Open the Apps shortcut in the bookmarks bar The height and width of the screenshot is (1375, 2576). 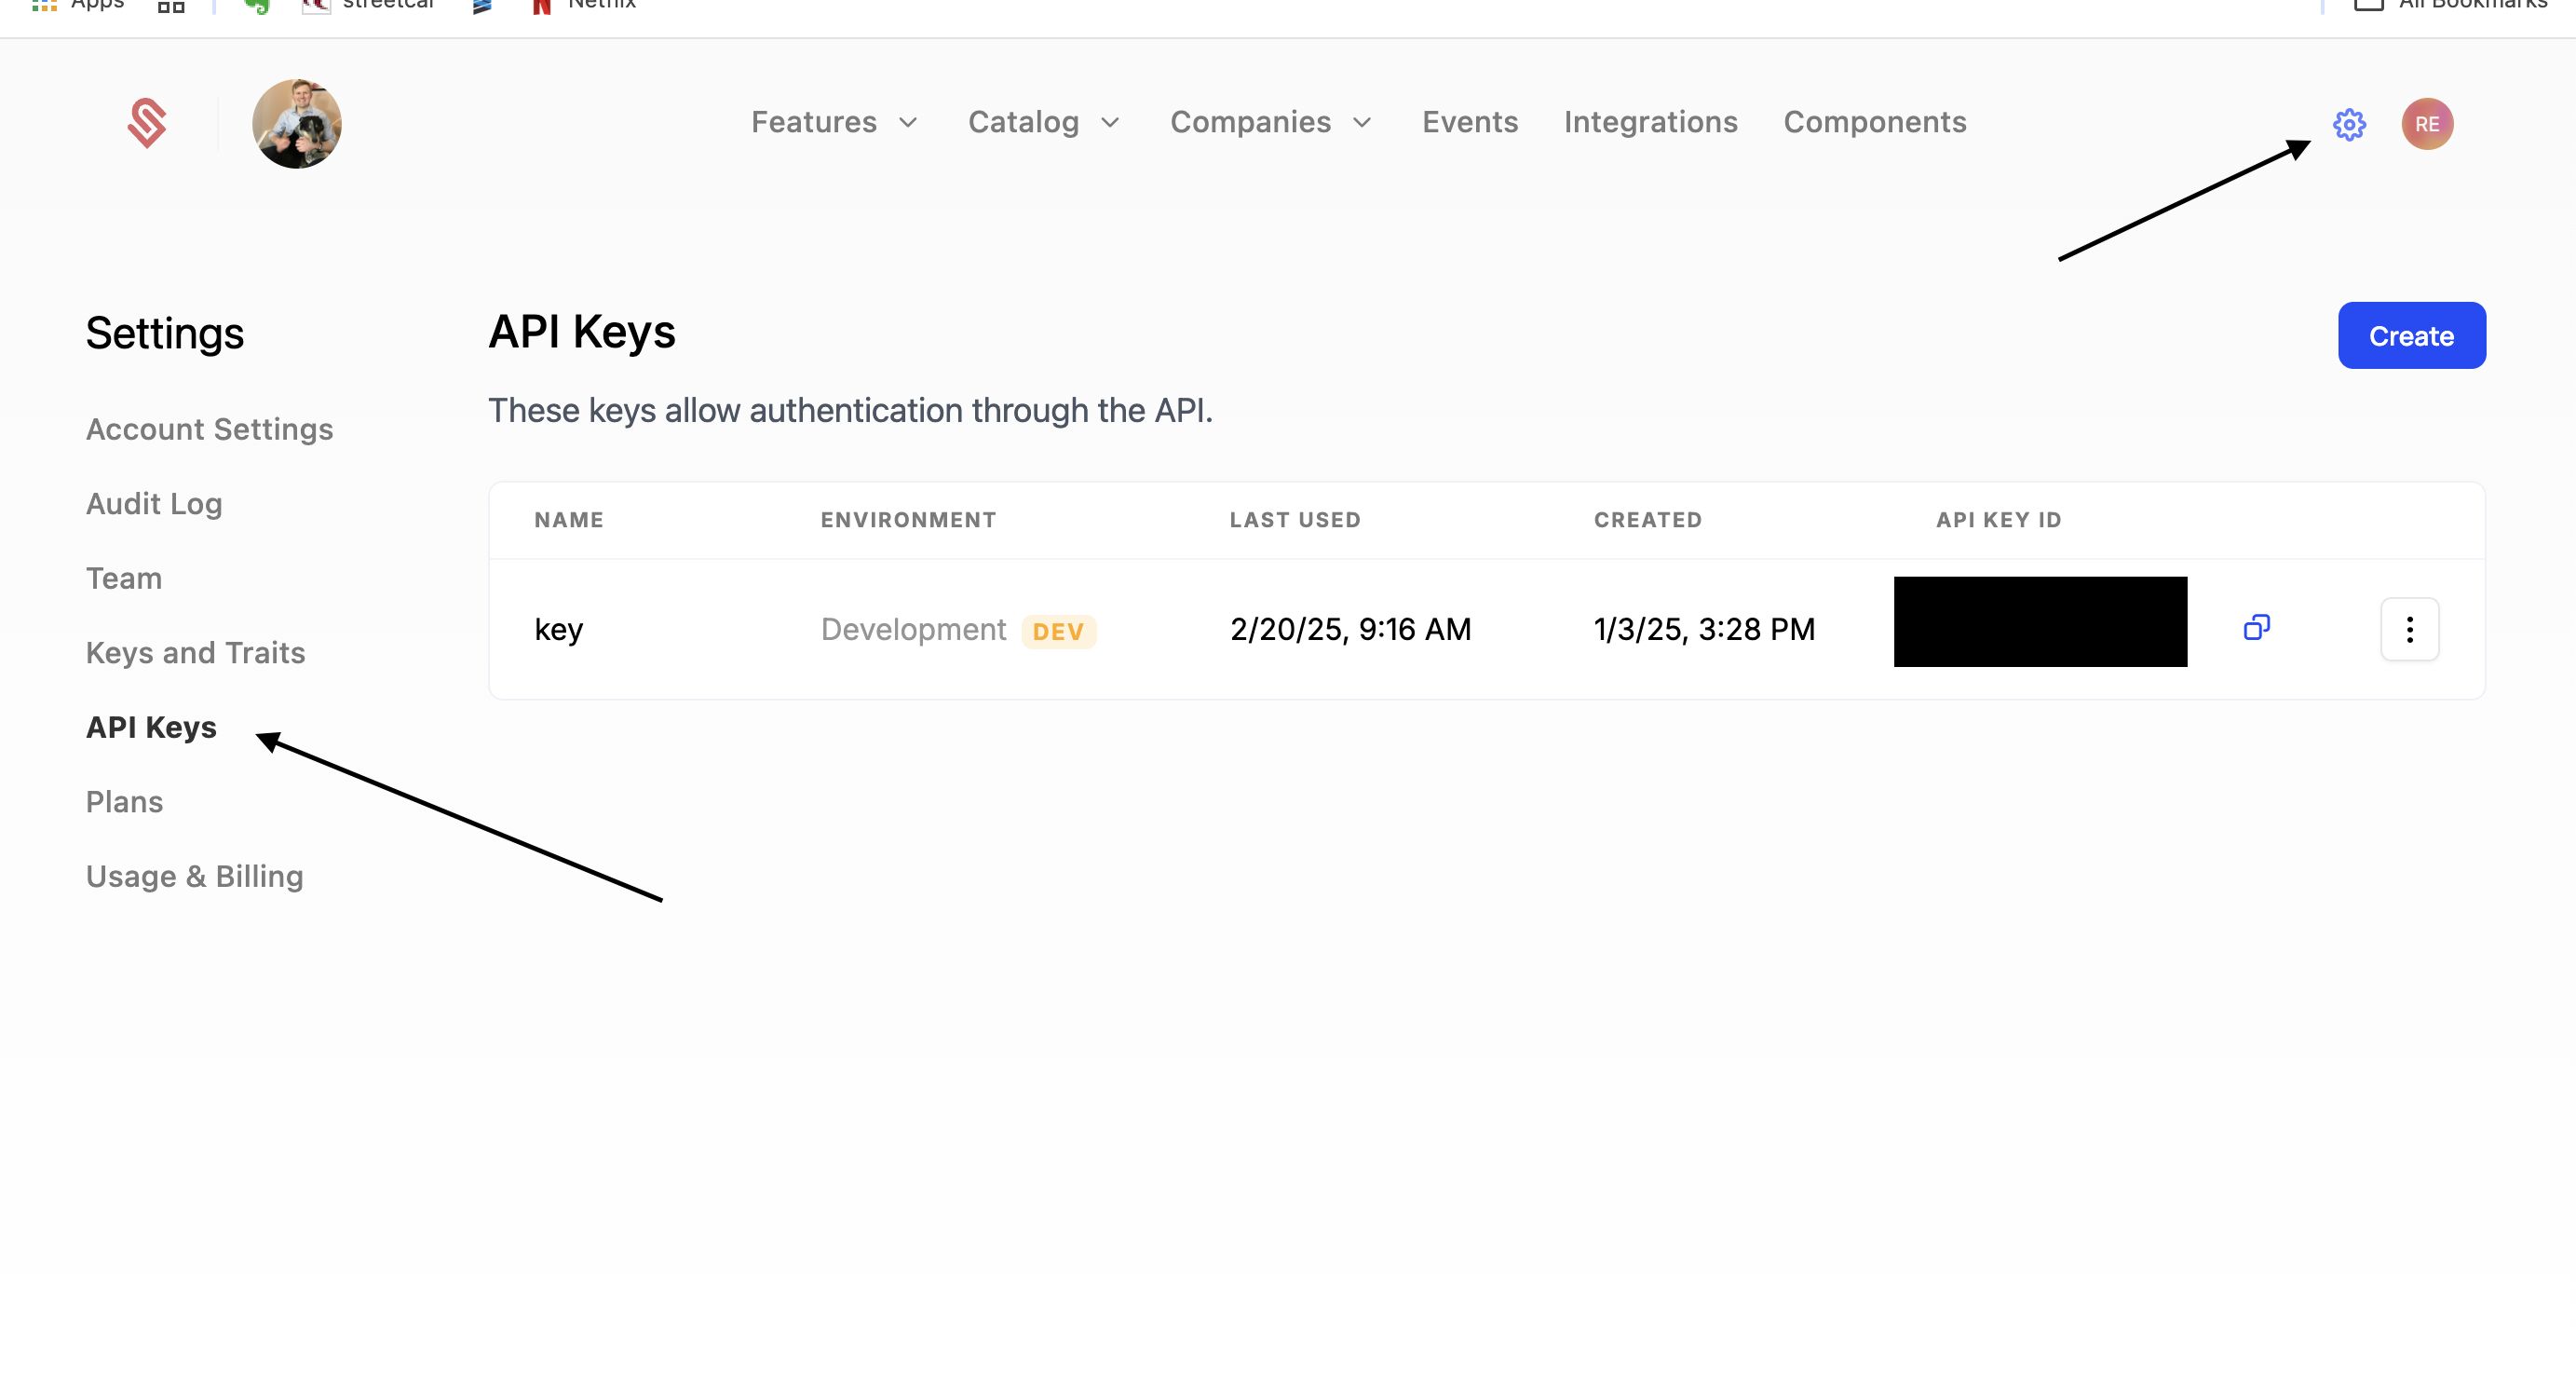tap(78, 5)
